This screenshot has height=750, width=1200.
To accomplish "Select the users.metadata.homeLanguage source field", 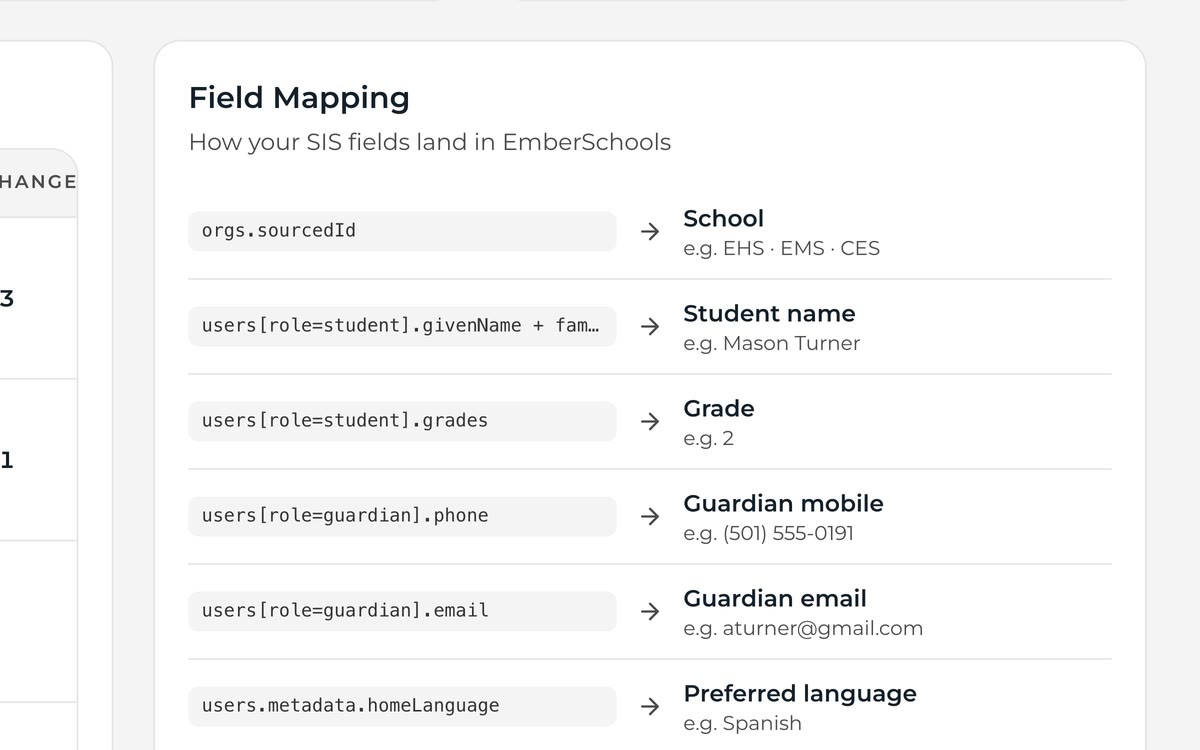I will point(402,706).
